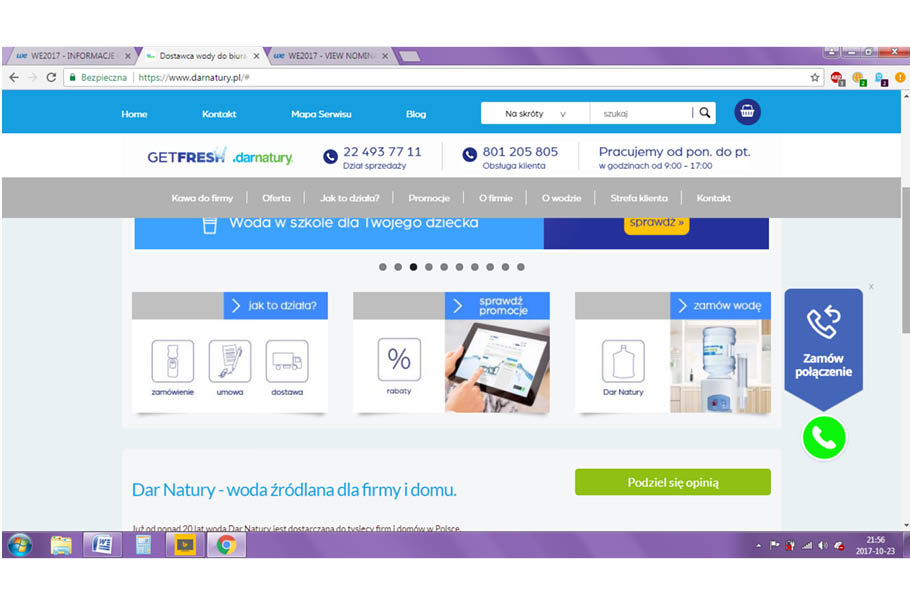910x603 pixels.
Task: Open the Windows Start menu
Action: tap(20, 546)
